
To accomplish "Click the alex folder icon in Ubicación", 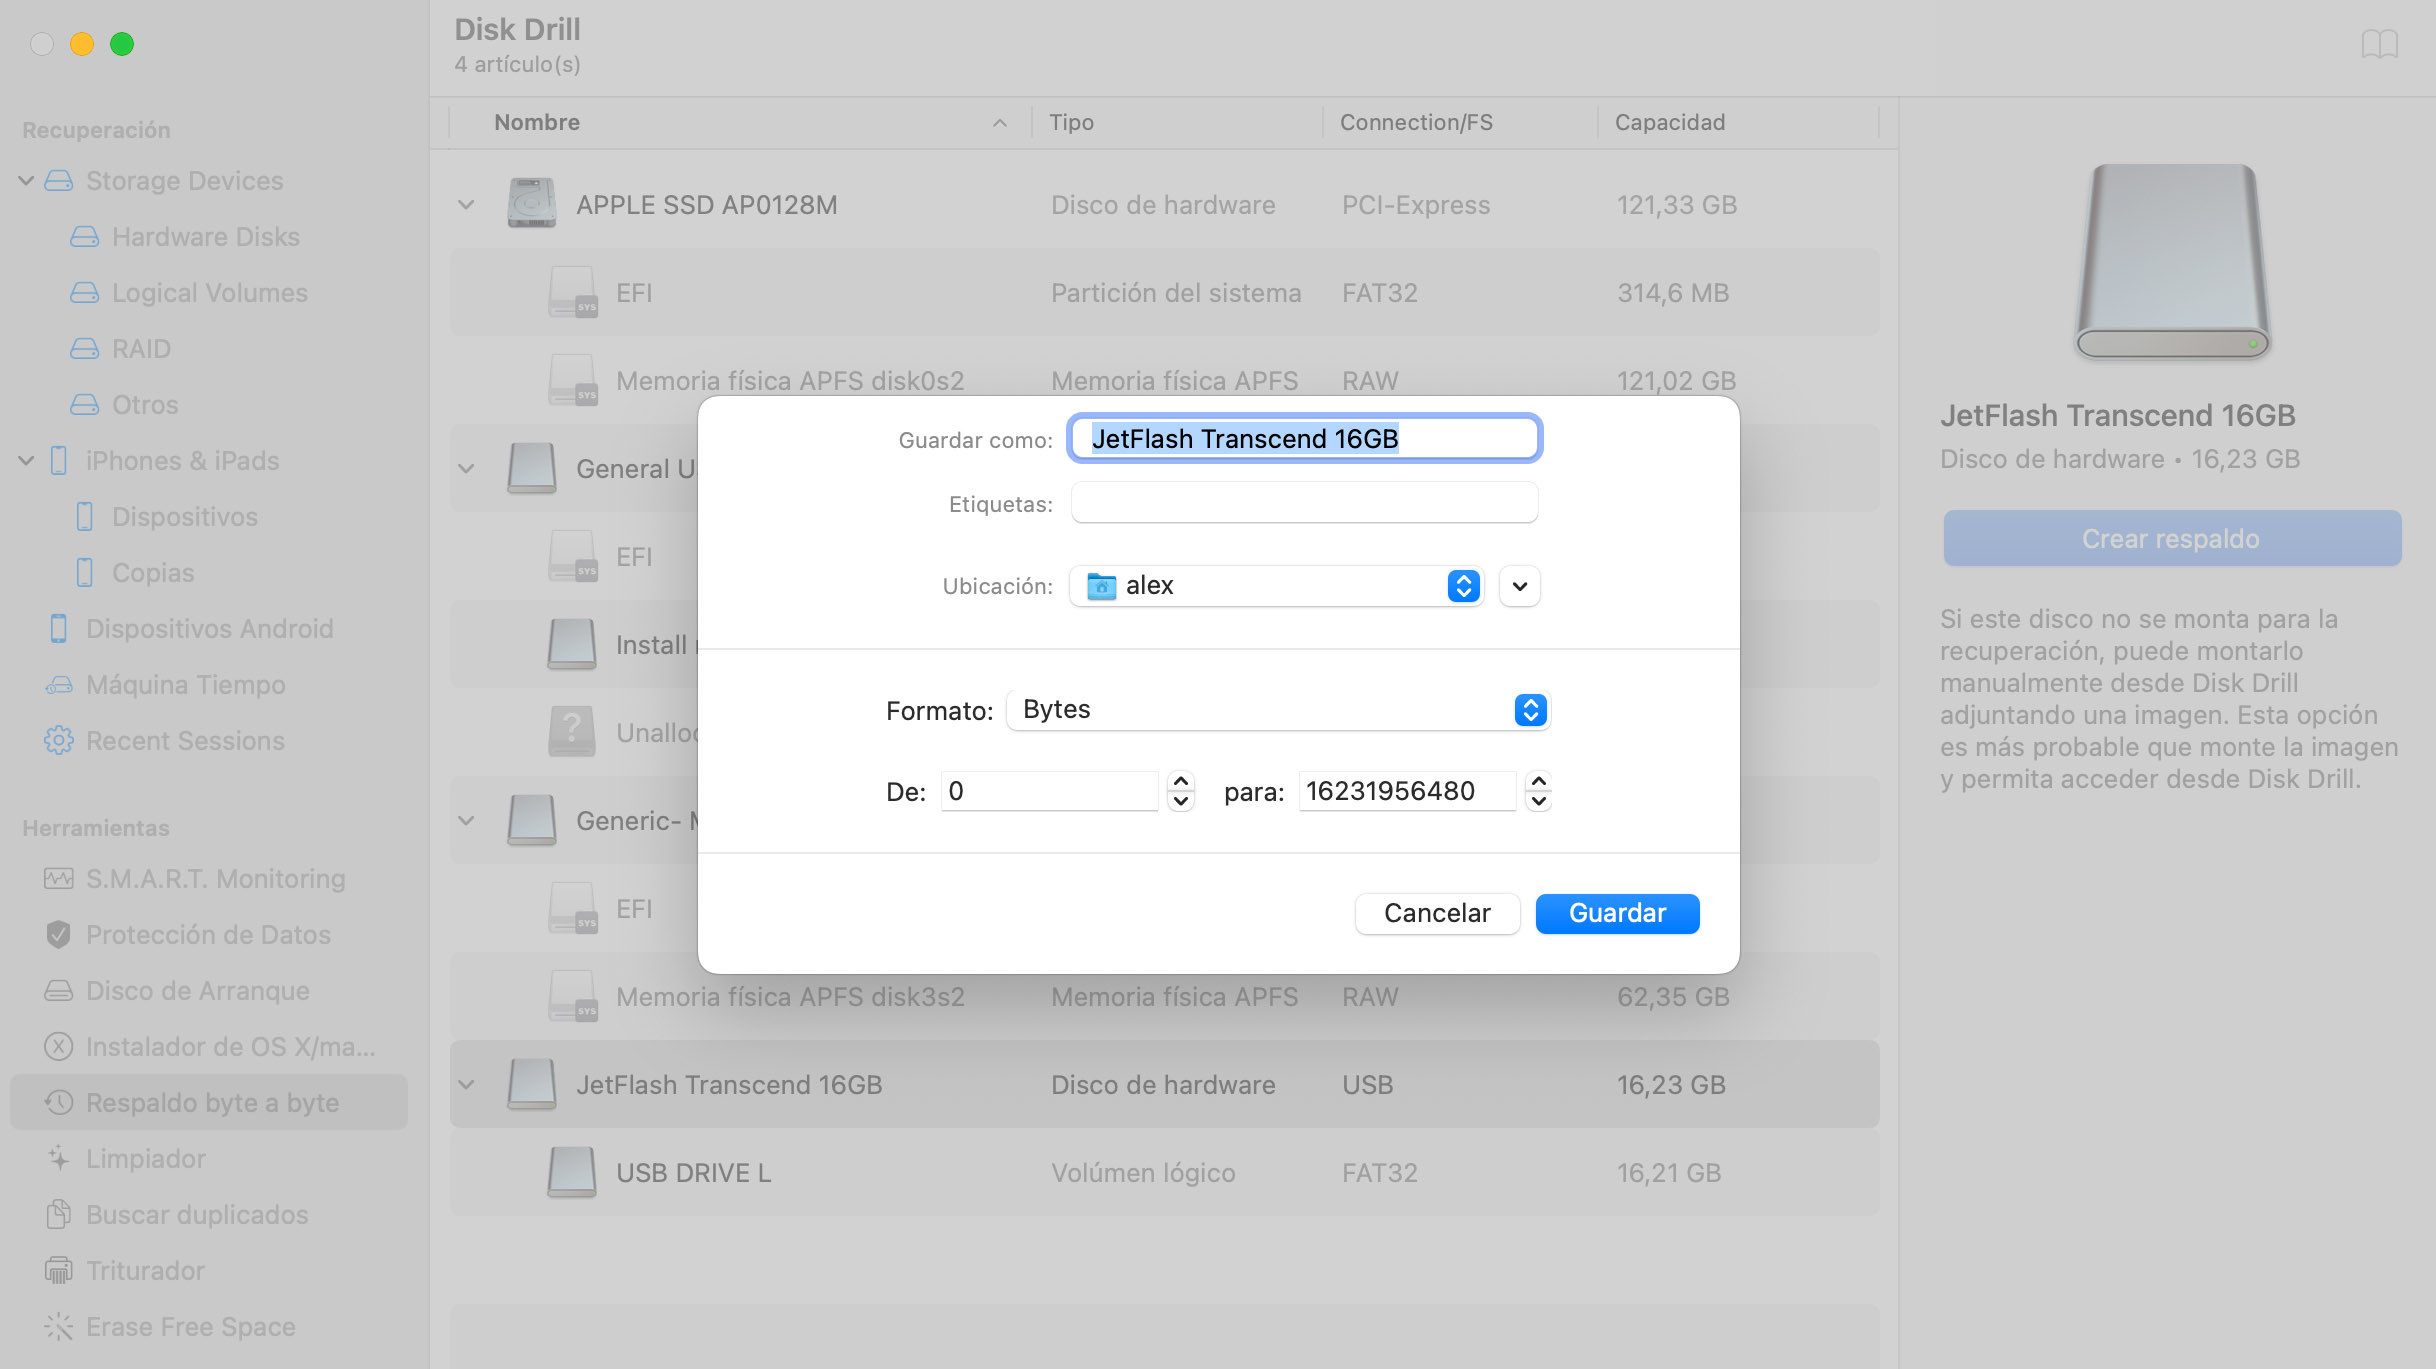I will [1102, 586].
